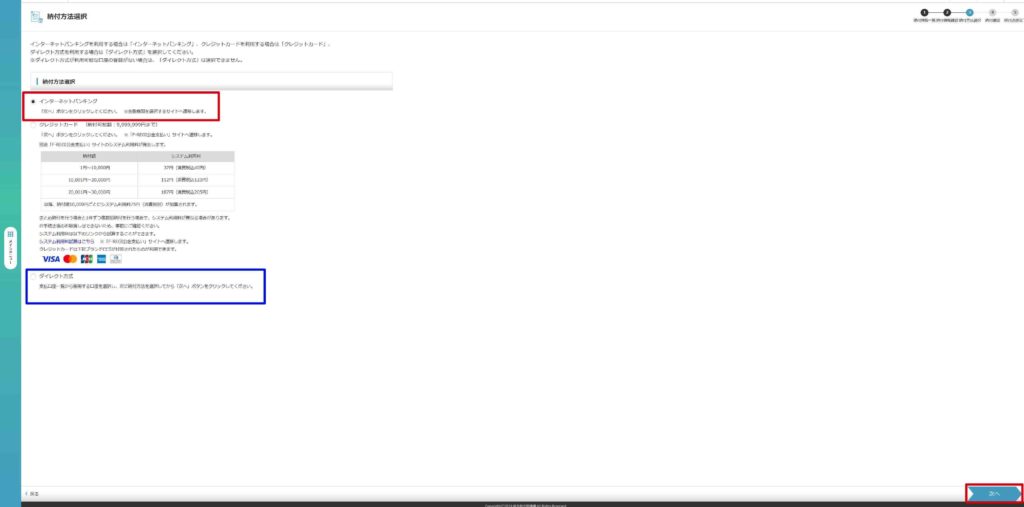Click the 1円~10,000円 fee table row
Image resolution: width=1024 pixels, height=507 pixels.
(137, 169)
